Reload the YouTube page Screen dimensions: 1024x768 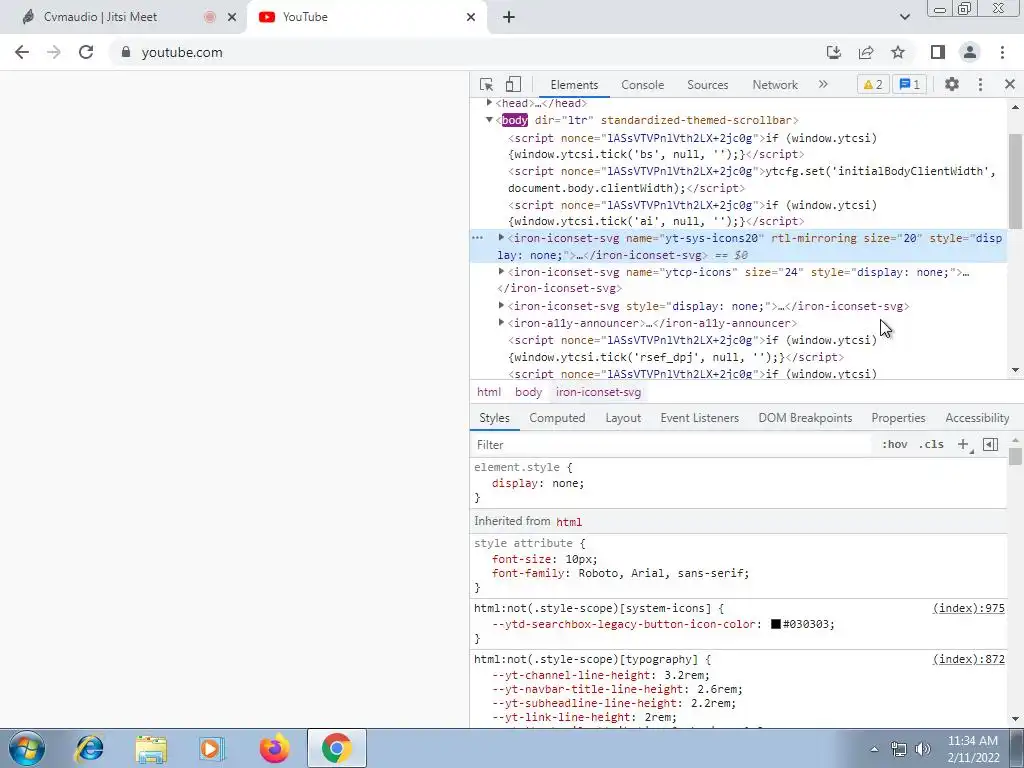[x=86, y=52]
